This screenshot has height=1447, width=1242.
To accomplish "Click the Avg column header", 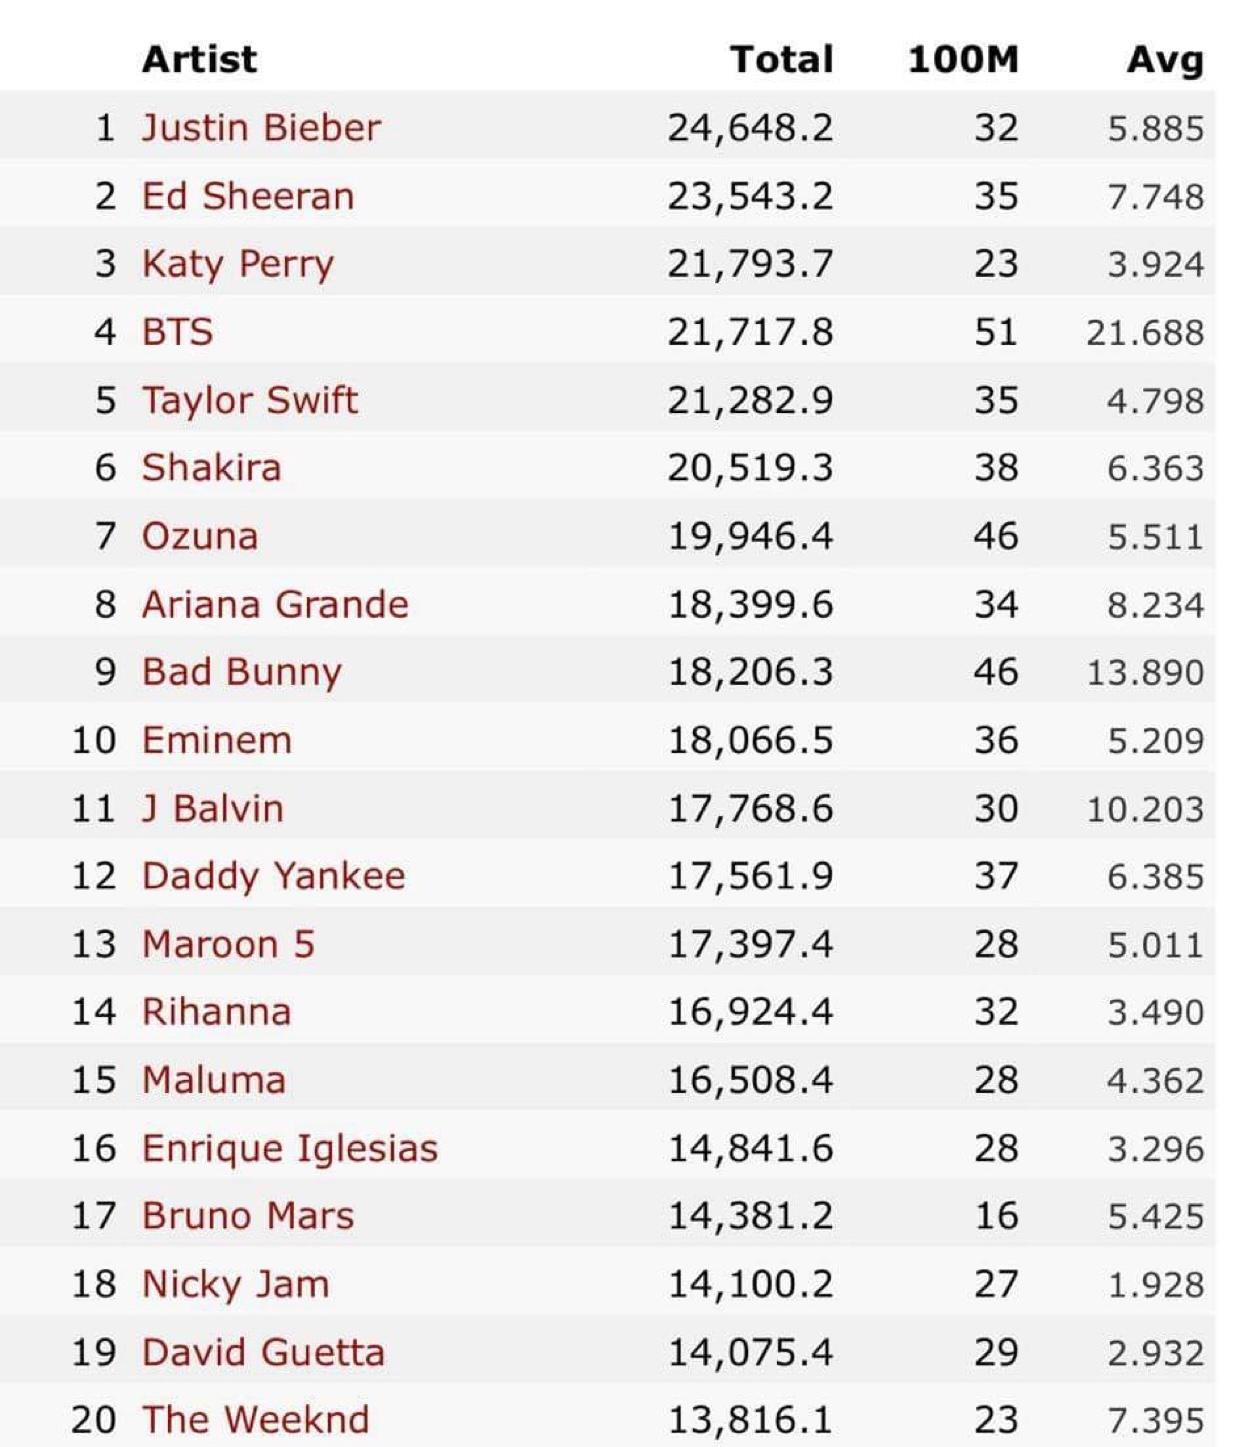I will pyautogui.click(x=1164, y=59).
